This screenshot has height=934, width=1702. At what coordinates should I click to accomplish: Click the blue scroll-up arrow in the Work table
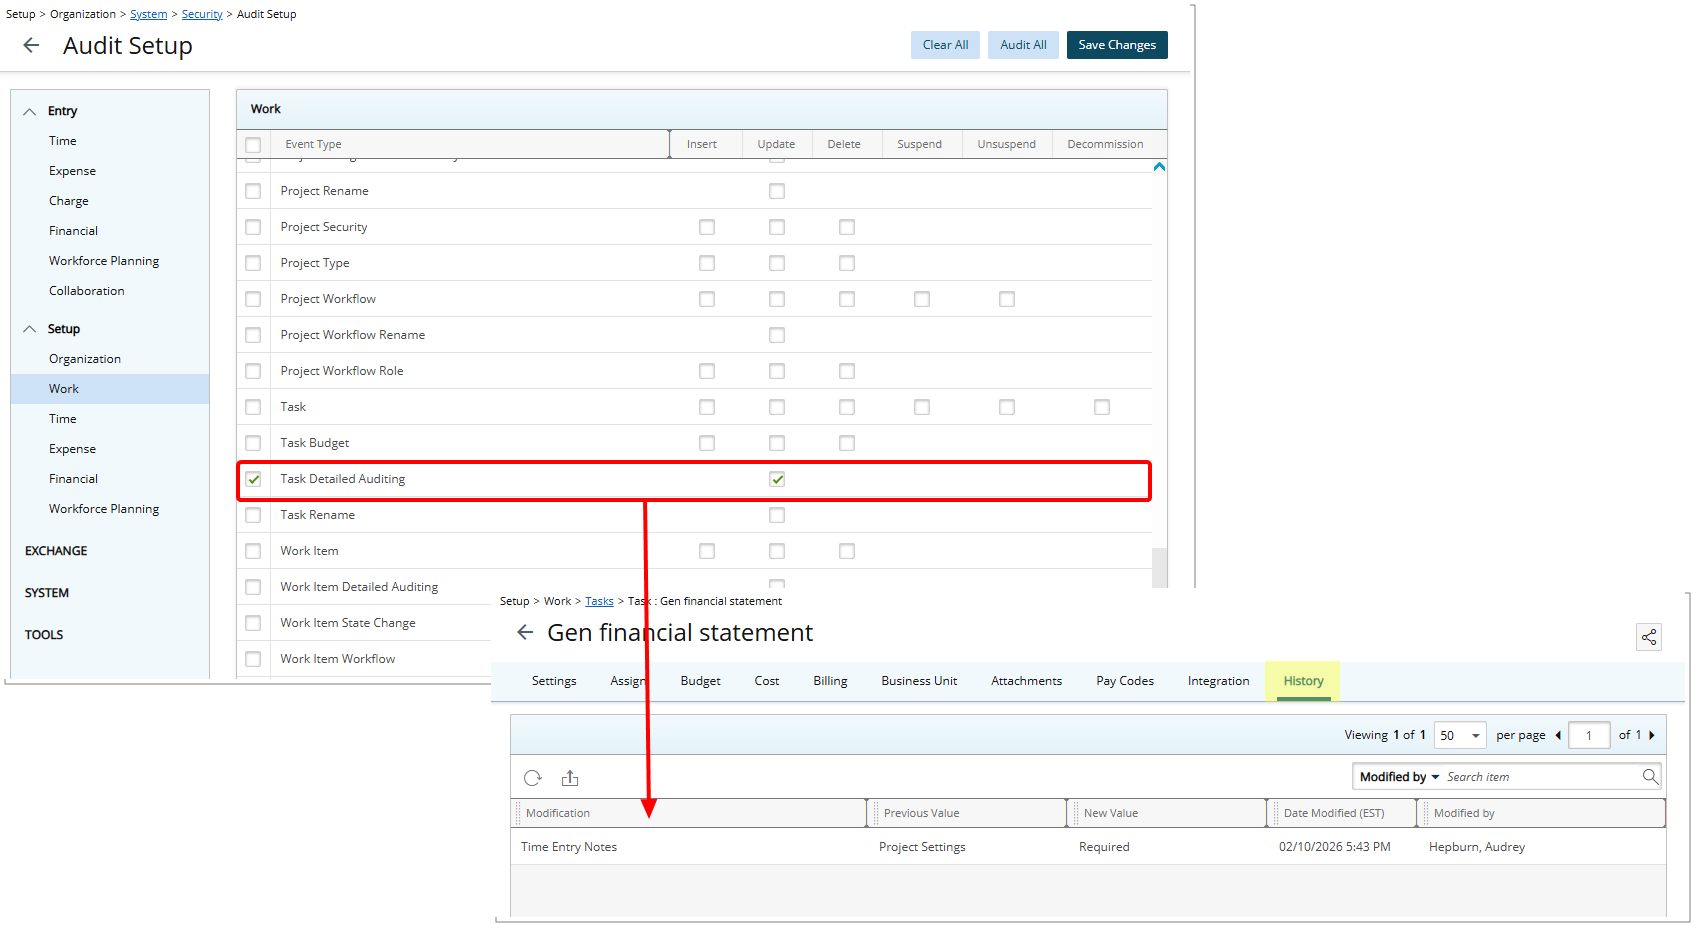click(1159, 166)
